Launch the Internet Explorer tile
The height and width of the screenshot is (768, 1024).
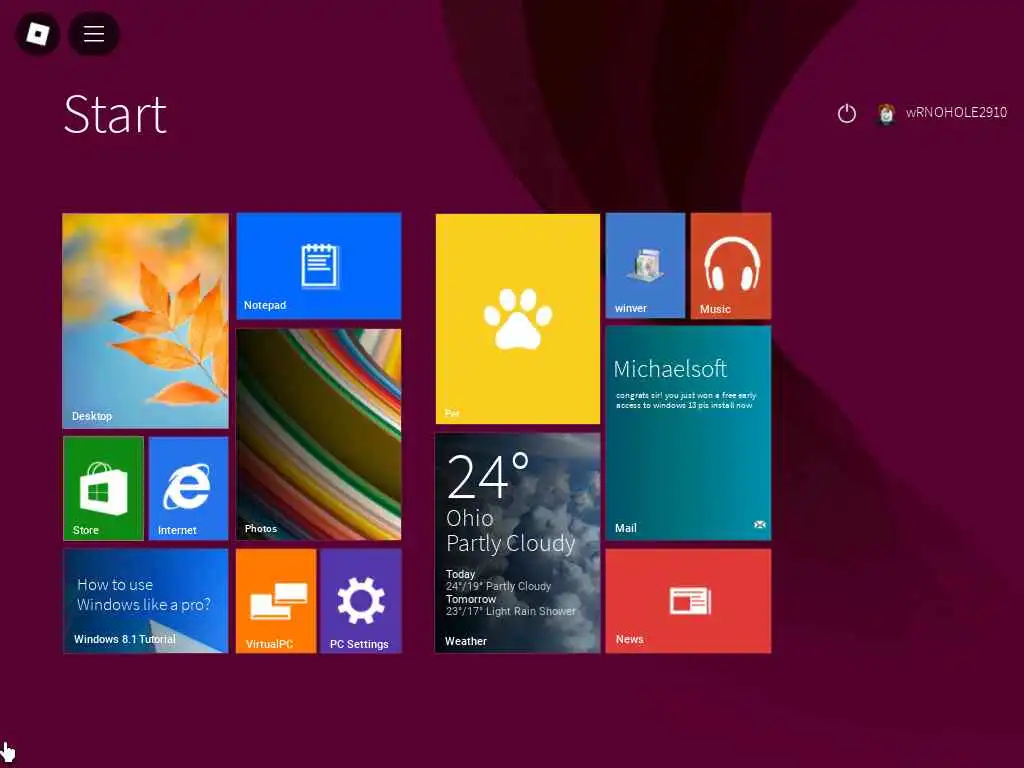pos(189,488)
